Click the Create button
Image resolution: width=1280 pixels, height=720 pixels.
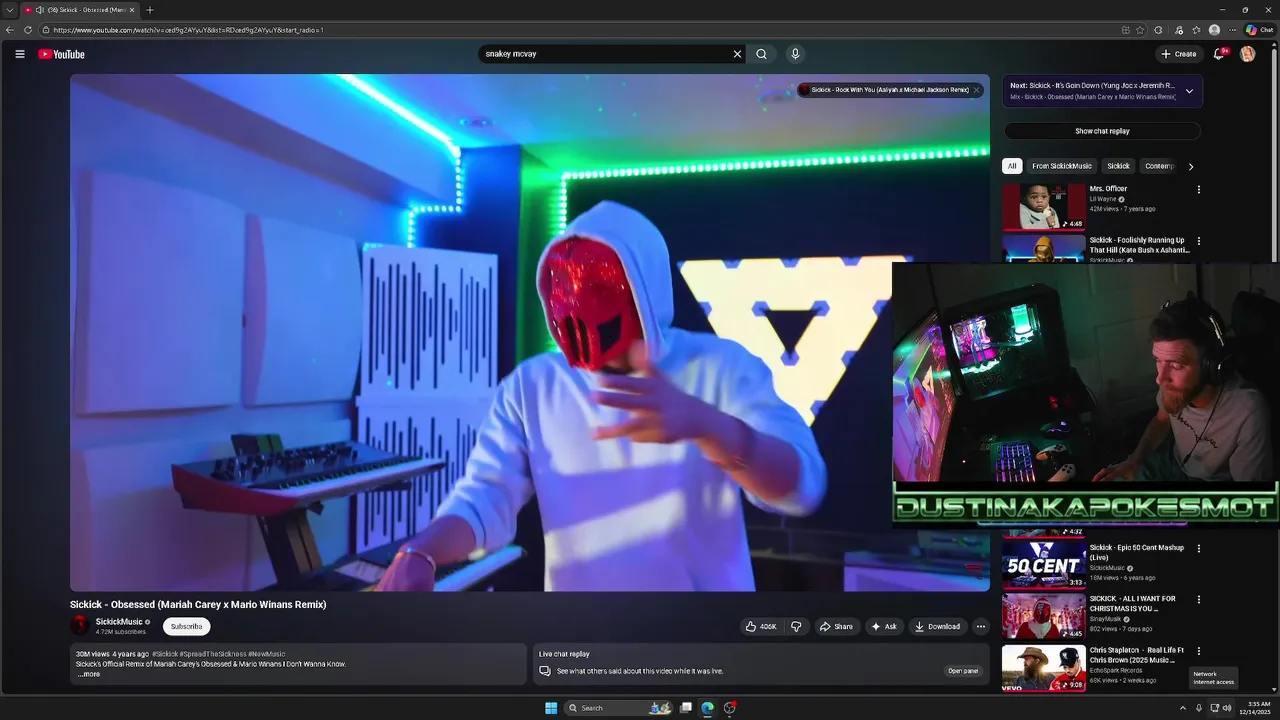[x=1179, y=54]
